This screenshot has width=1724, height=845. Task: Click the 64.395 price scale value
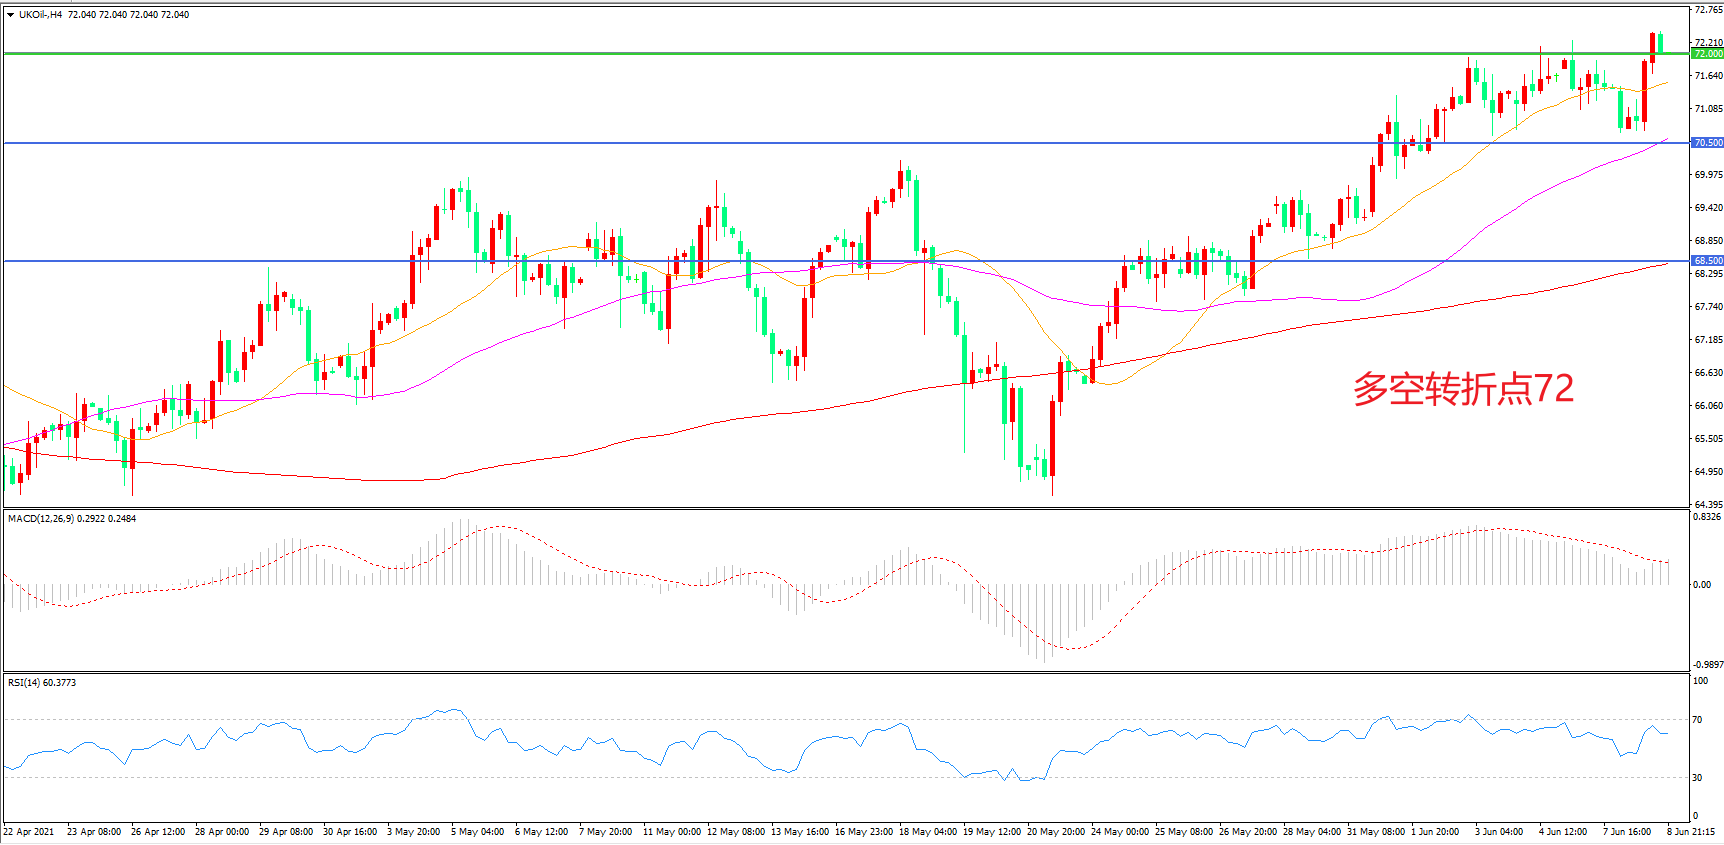click(x=1708, y=505)
